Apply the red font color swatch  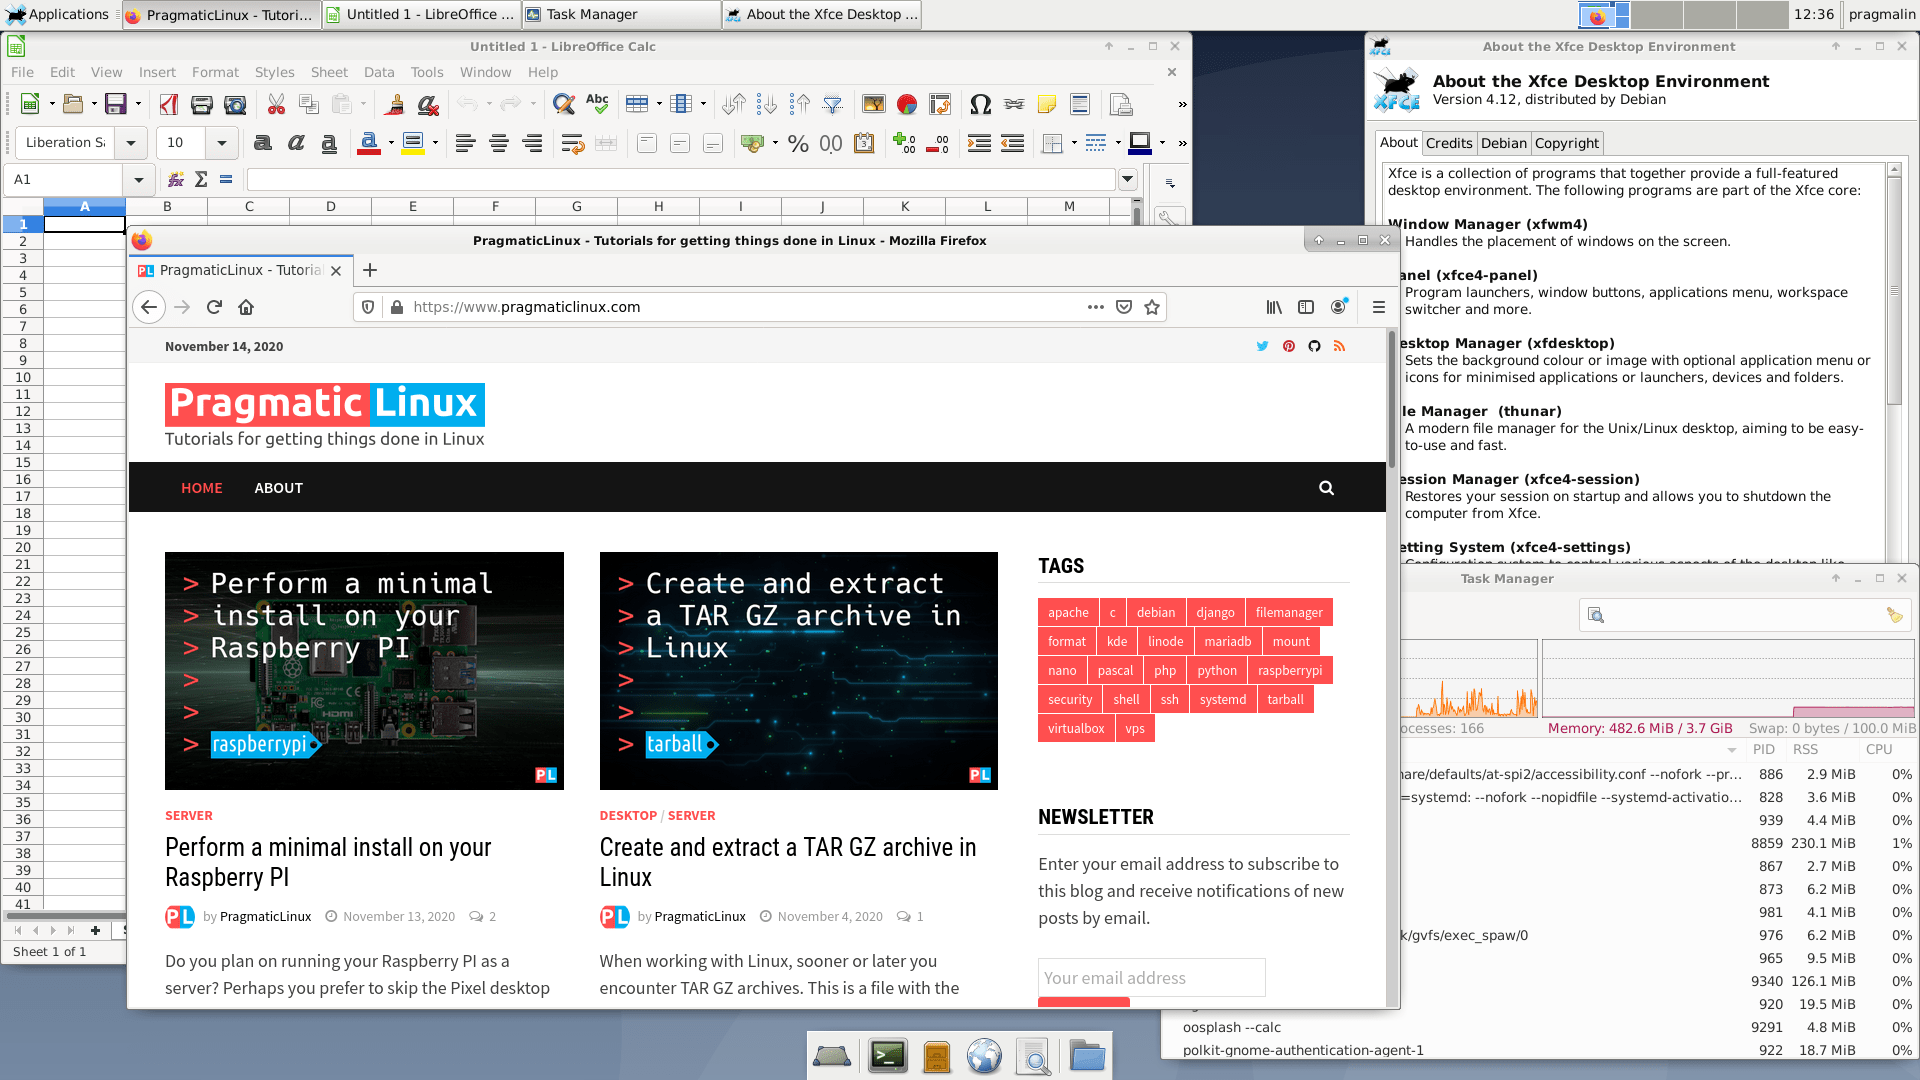368,143
